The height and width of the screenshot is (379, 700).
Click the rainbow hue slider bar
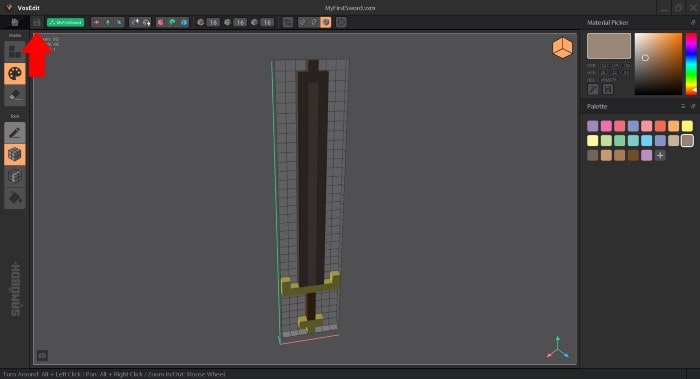coord(691,64)
